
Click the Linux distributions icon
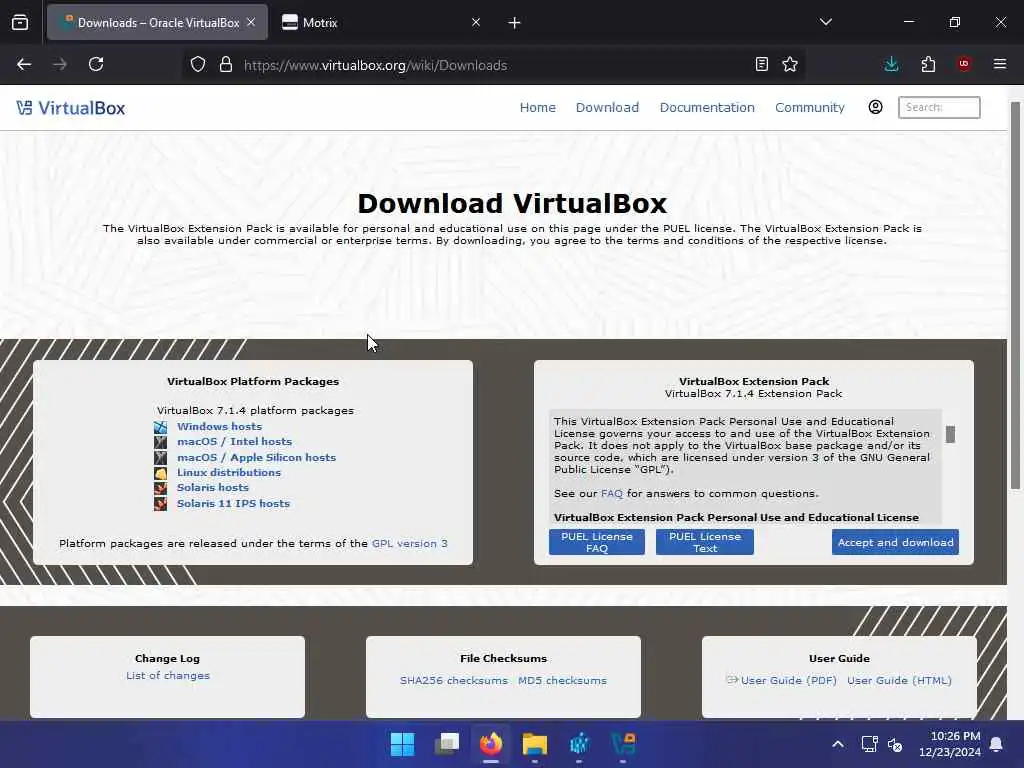pos(161,473)
